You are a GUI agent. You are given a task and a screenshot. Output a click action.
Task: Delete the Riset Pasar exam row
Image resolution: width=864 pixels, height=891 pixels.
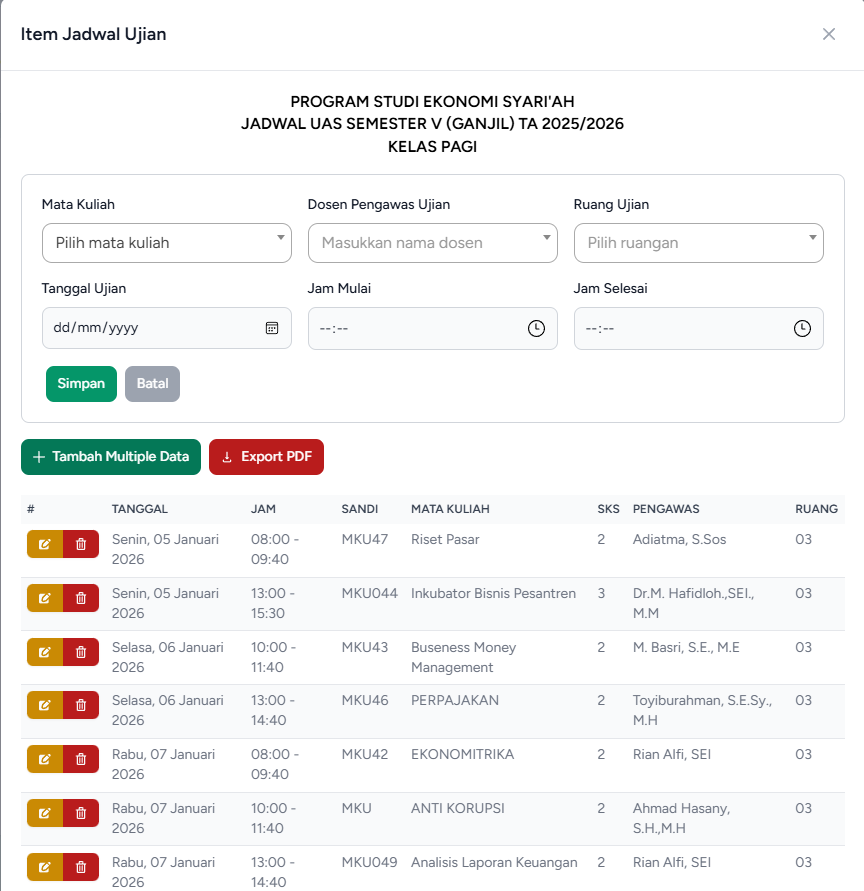(x=81, y=544)
